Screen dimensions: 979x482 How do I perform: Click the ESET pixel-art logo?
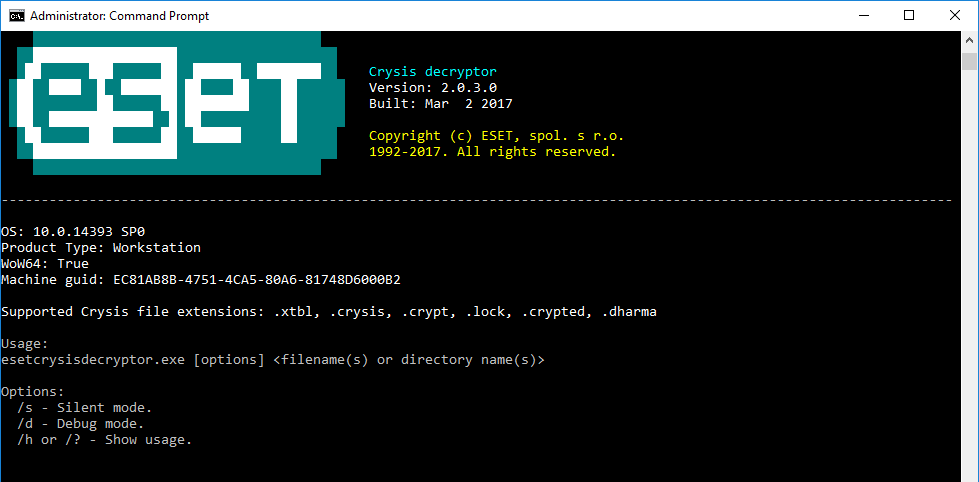177,103
